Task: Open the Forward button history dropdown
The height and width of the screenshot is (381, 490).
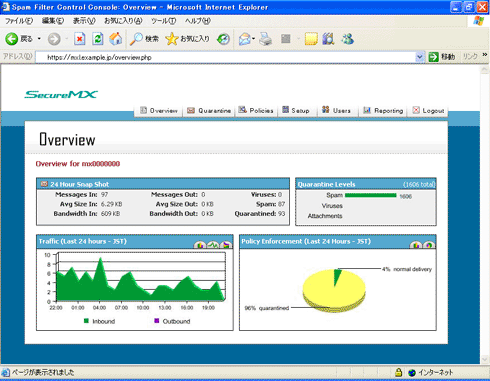Action: [x=66, y=39]
